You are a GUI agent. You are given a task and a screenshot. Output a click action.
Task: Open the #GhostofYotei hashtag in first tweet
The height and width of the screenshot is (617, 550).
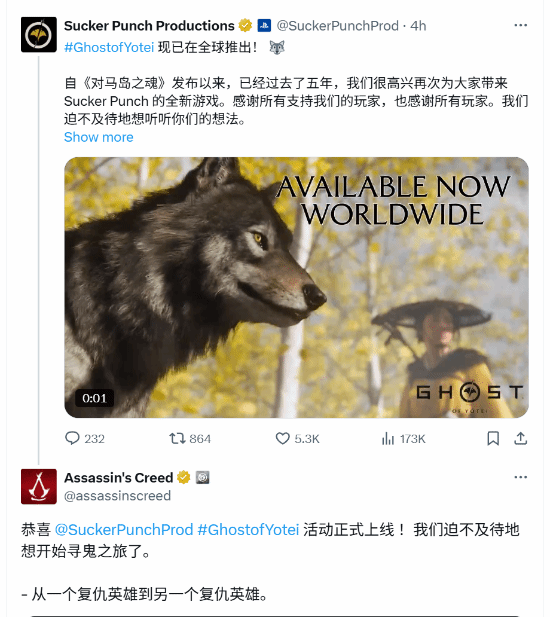point(109,48)
